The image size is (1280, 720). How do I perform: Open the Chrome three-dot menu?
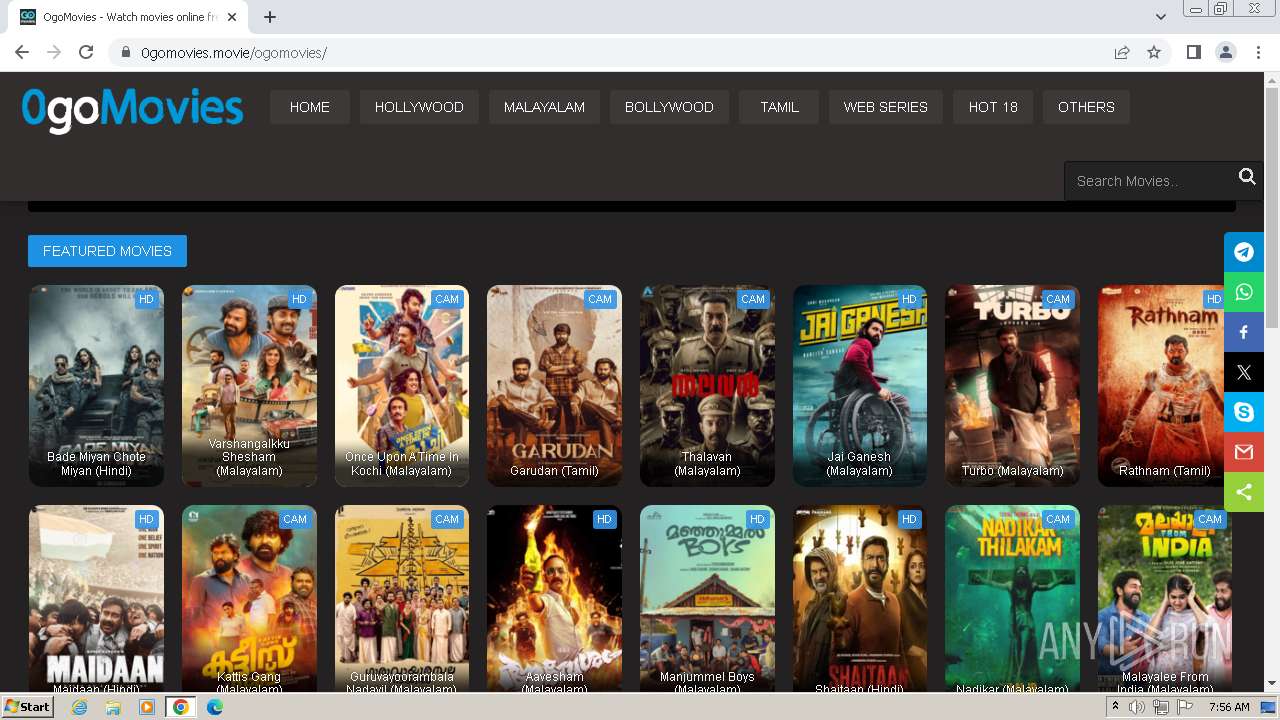coord(1257,52)
